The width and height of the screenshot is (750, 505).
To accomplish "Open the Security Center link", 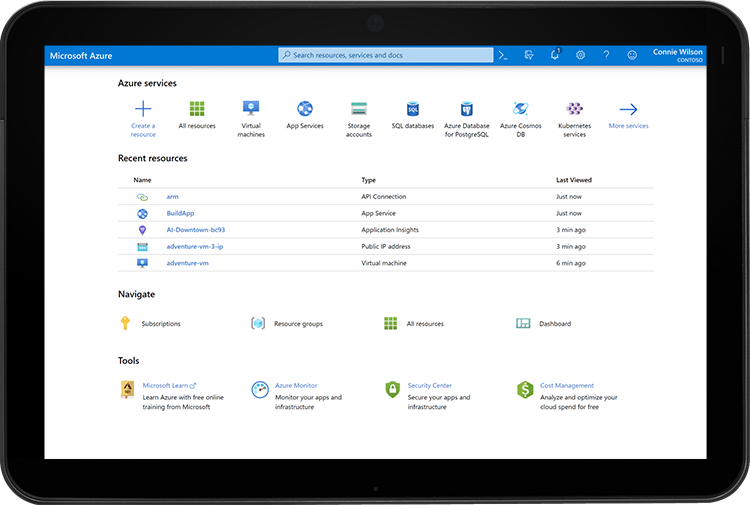I will 430,385.
